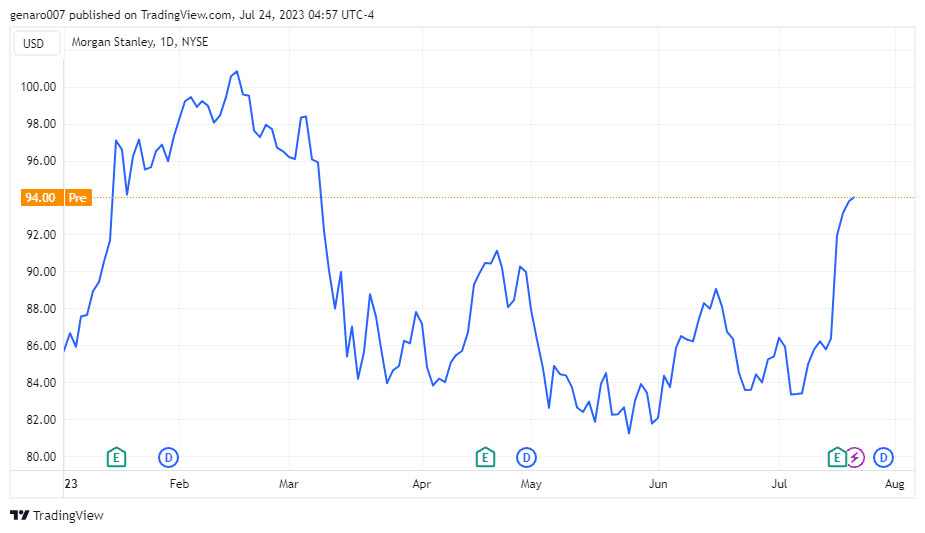Image resolution: width=925 pixels, height=533 pixels.
Task: Click the TradingView logo
Action: pyautogui.click(x=57, y=515)
